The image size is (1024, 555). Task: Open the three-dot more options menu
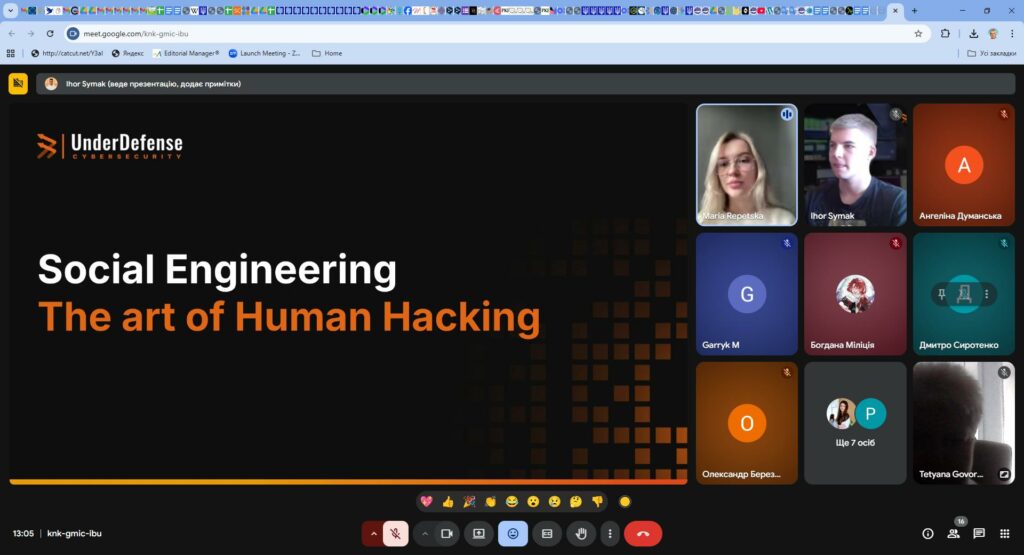pos(609,534)
